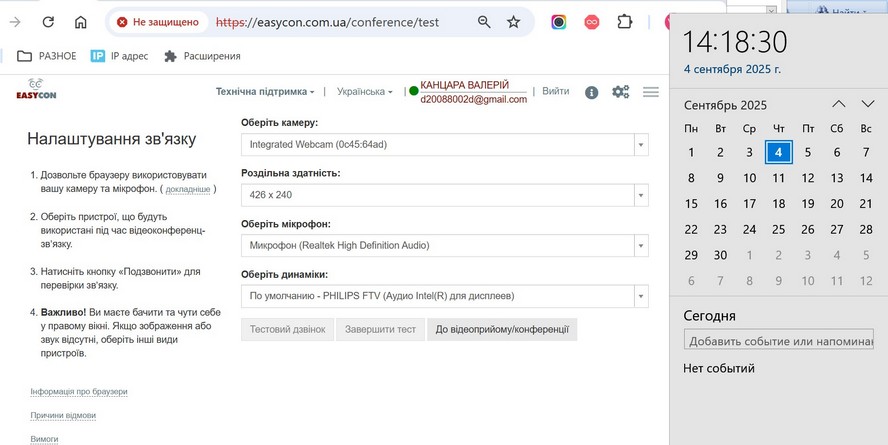Open the speakers selection dropdown
This screenshot has width=888, height=445.
point(444,296)
